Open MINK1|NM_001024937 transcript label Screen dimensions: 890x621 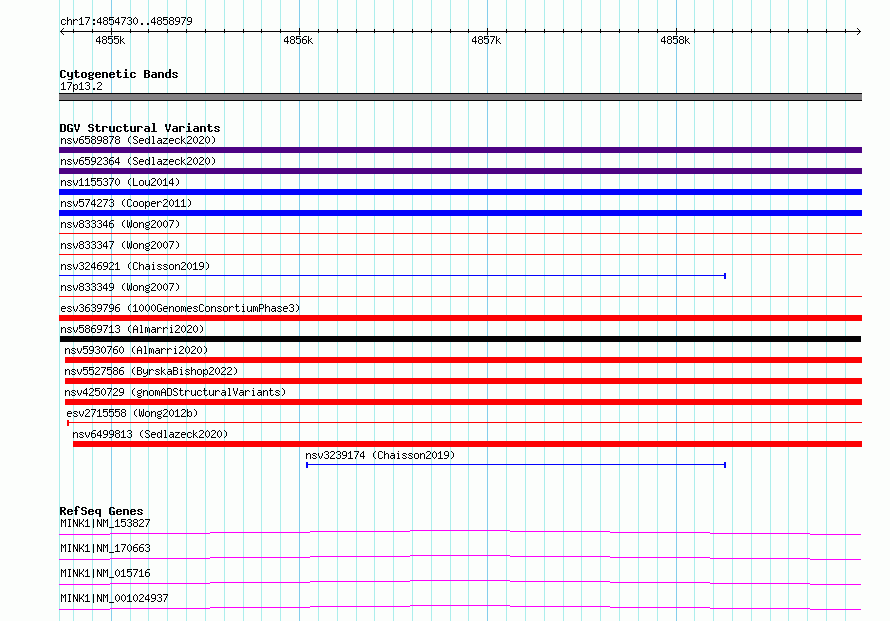coord(114,598)
